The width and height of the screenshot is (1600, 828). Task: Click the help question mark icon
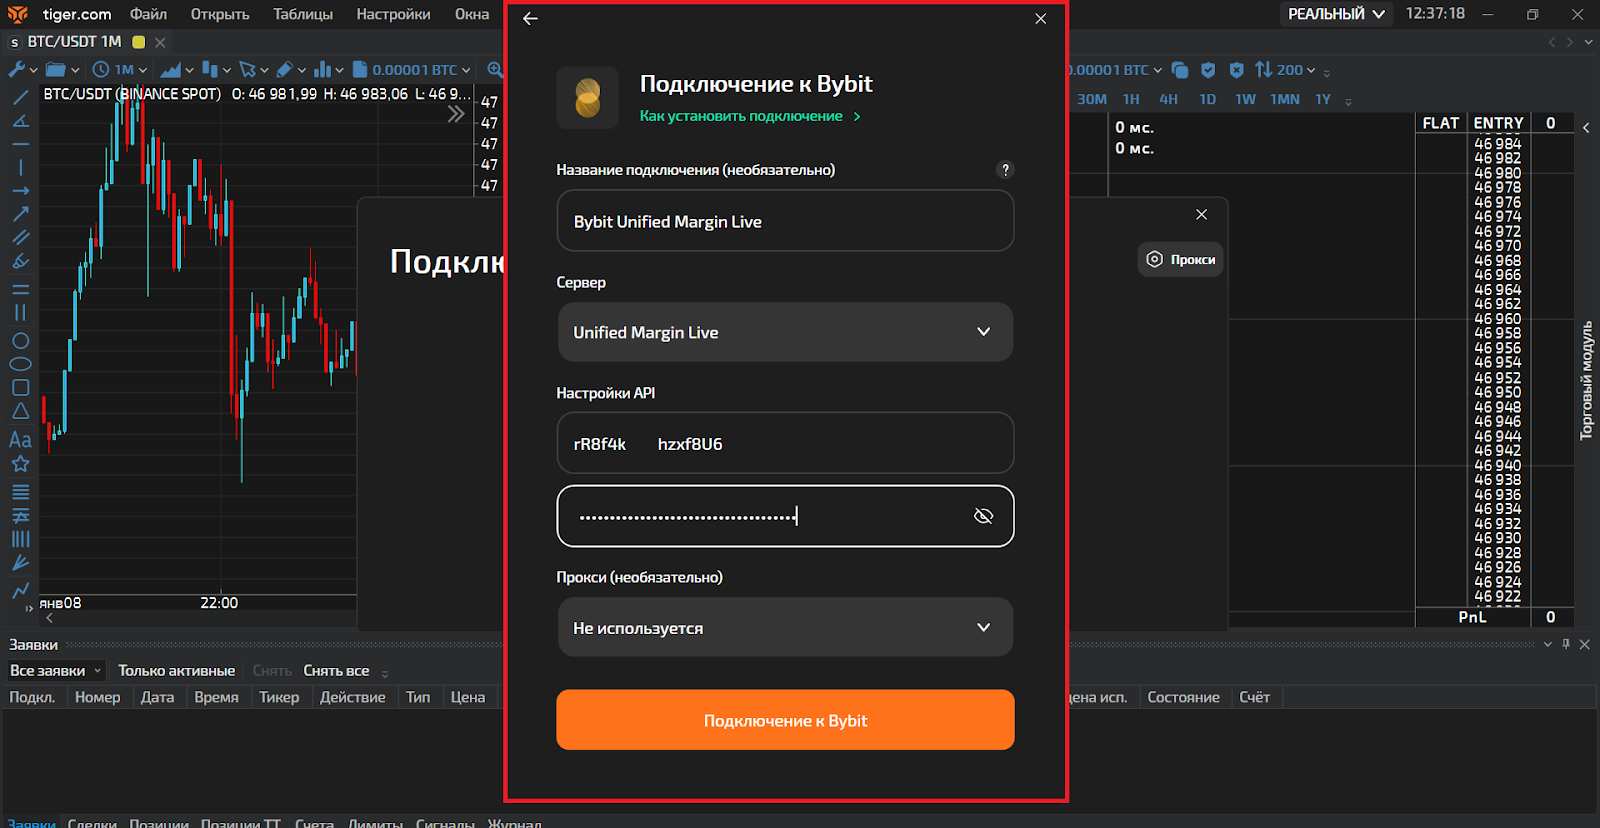pos(1005,170)
